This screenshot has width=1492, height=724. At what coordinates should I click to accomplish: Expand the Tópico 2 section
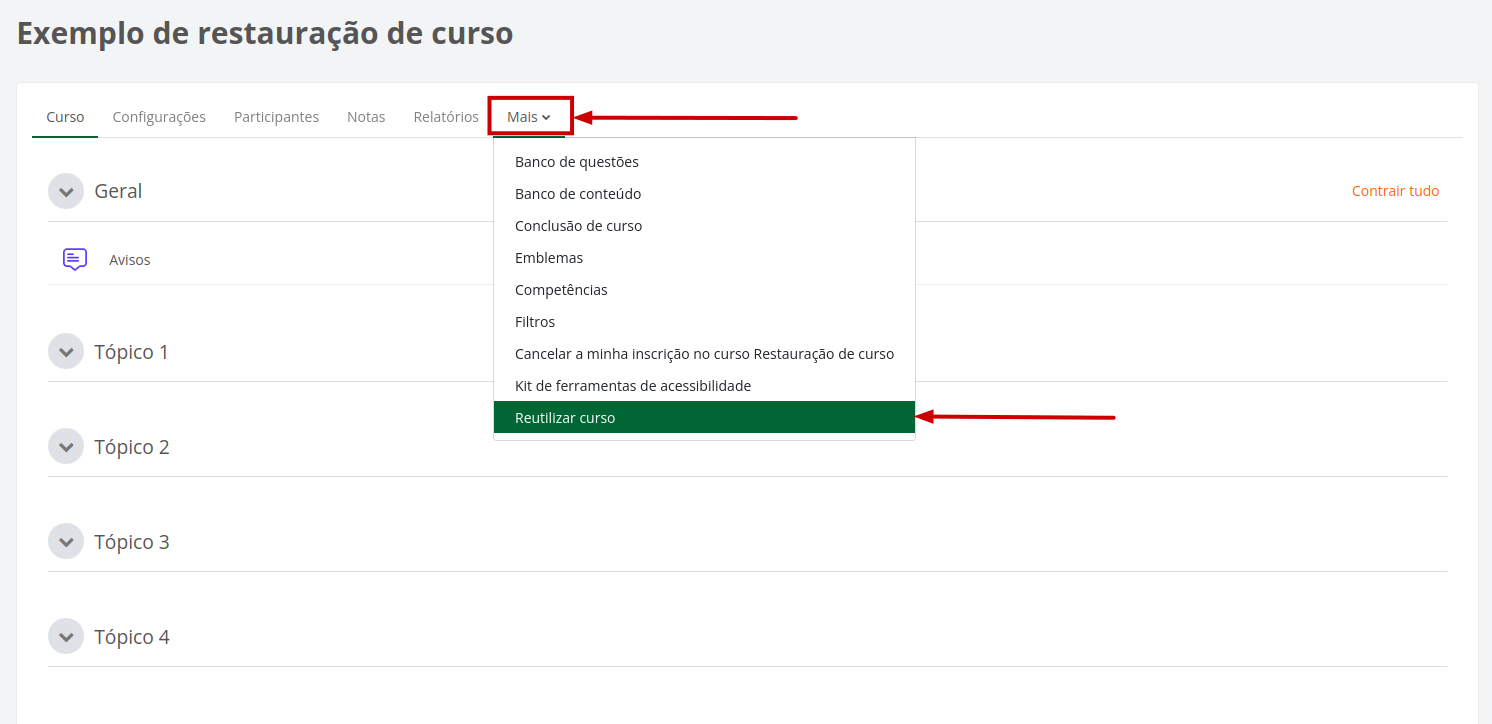pos(65,446)
